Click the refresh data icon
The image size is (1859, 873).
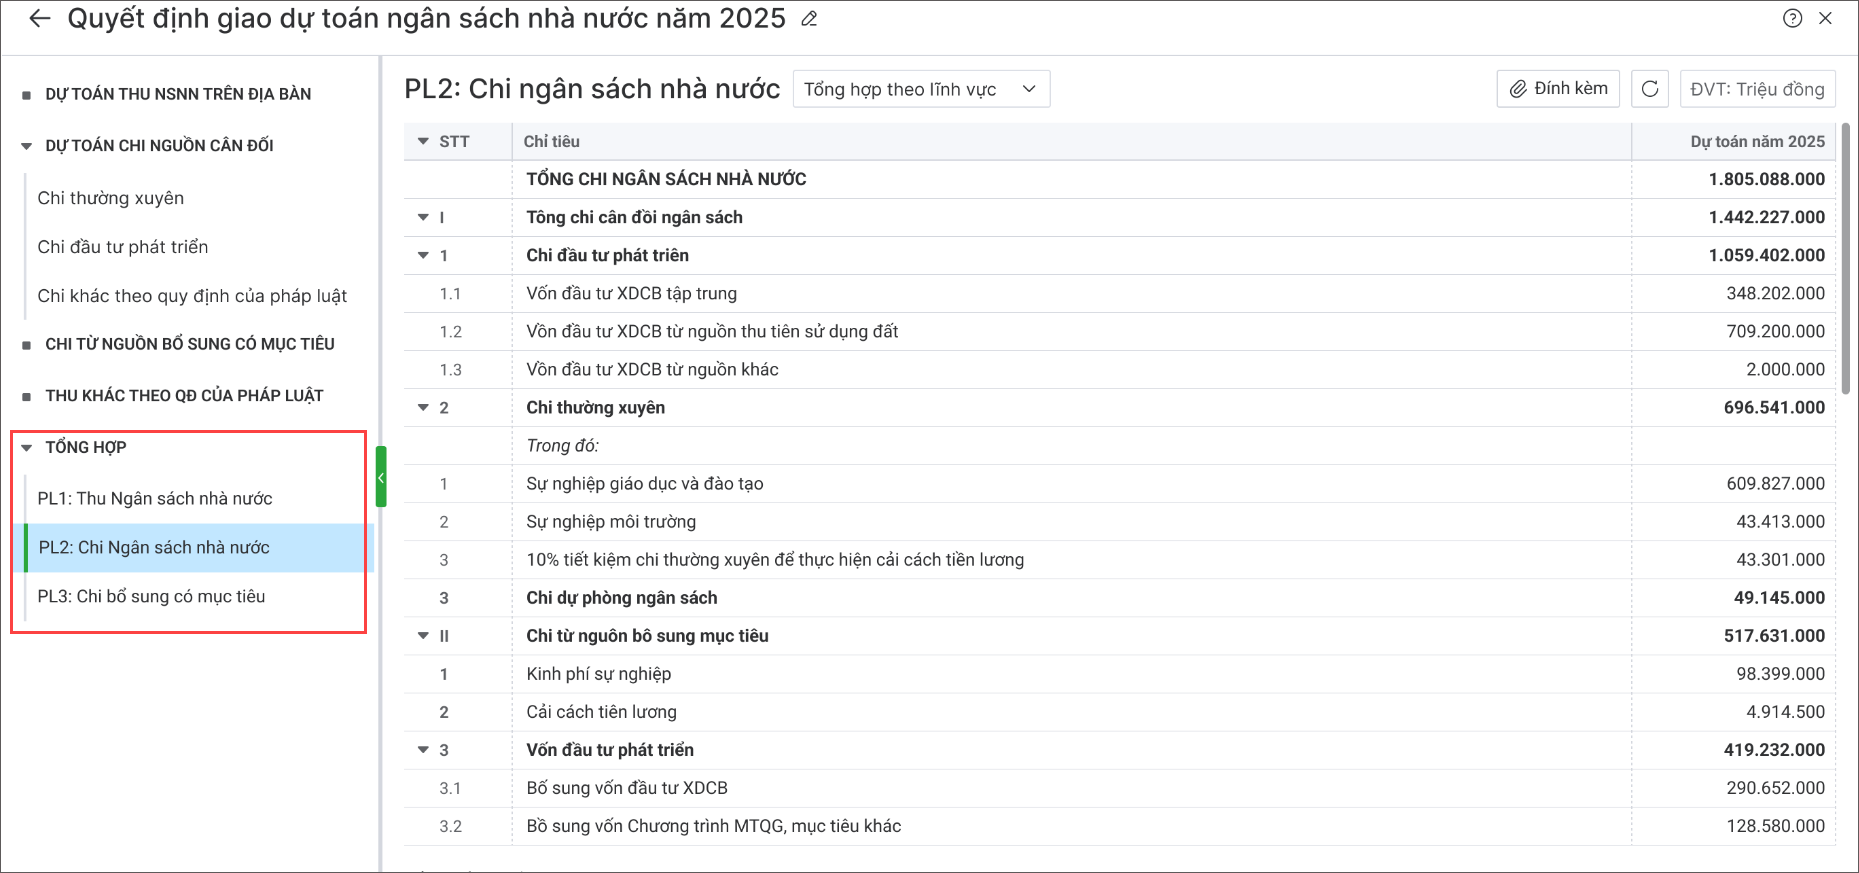pyautogui.click(x=1650, y=89)
